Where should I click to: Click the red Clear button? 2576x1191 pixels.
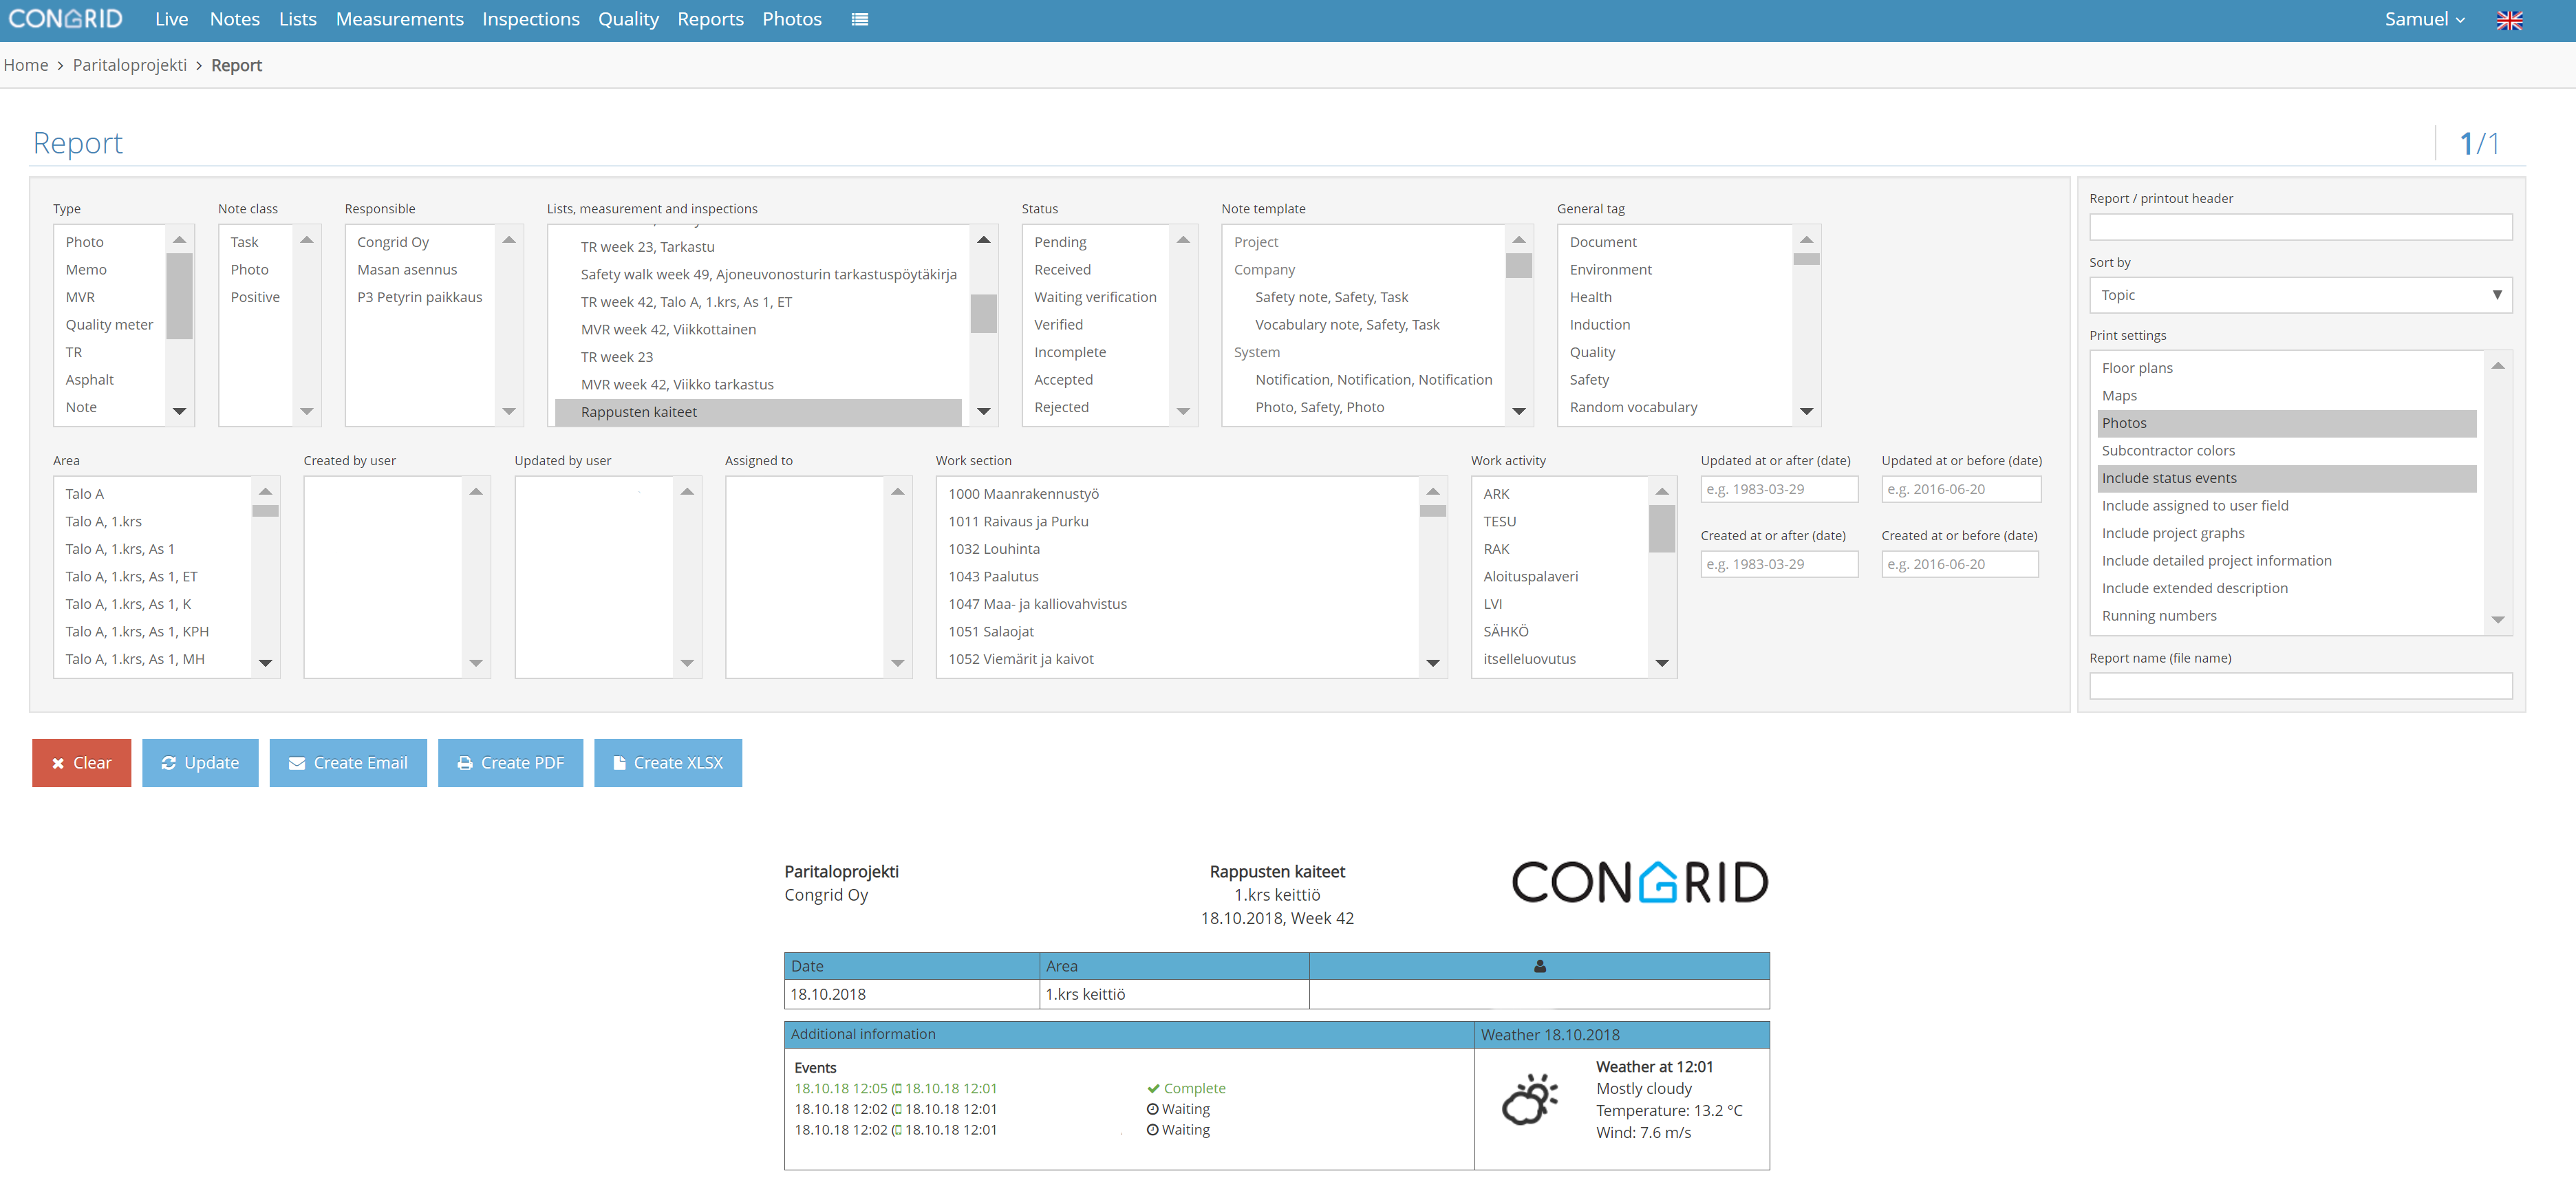pyautogui.click(x=81, y=763)
